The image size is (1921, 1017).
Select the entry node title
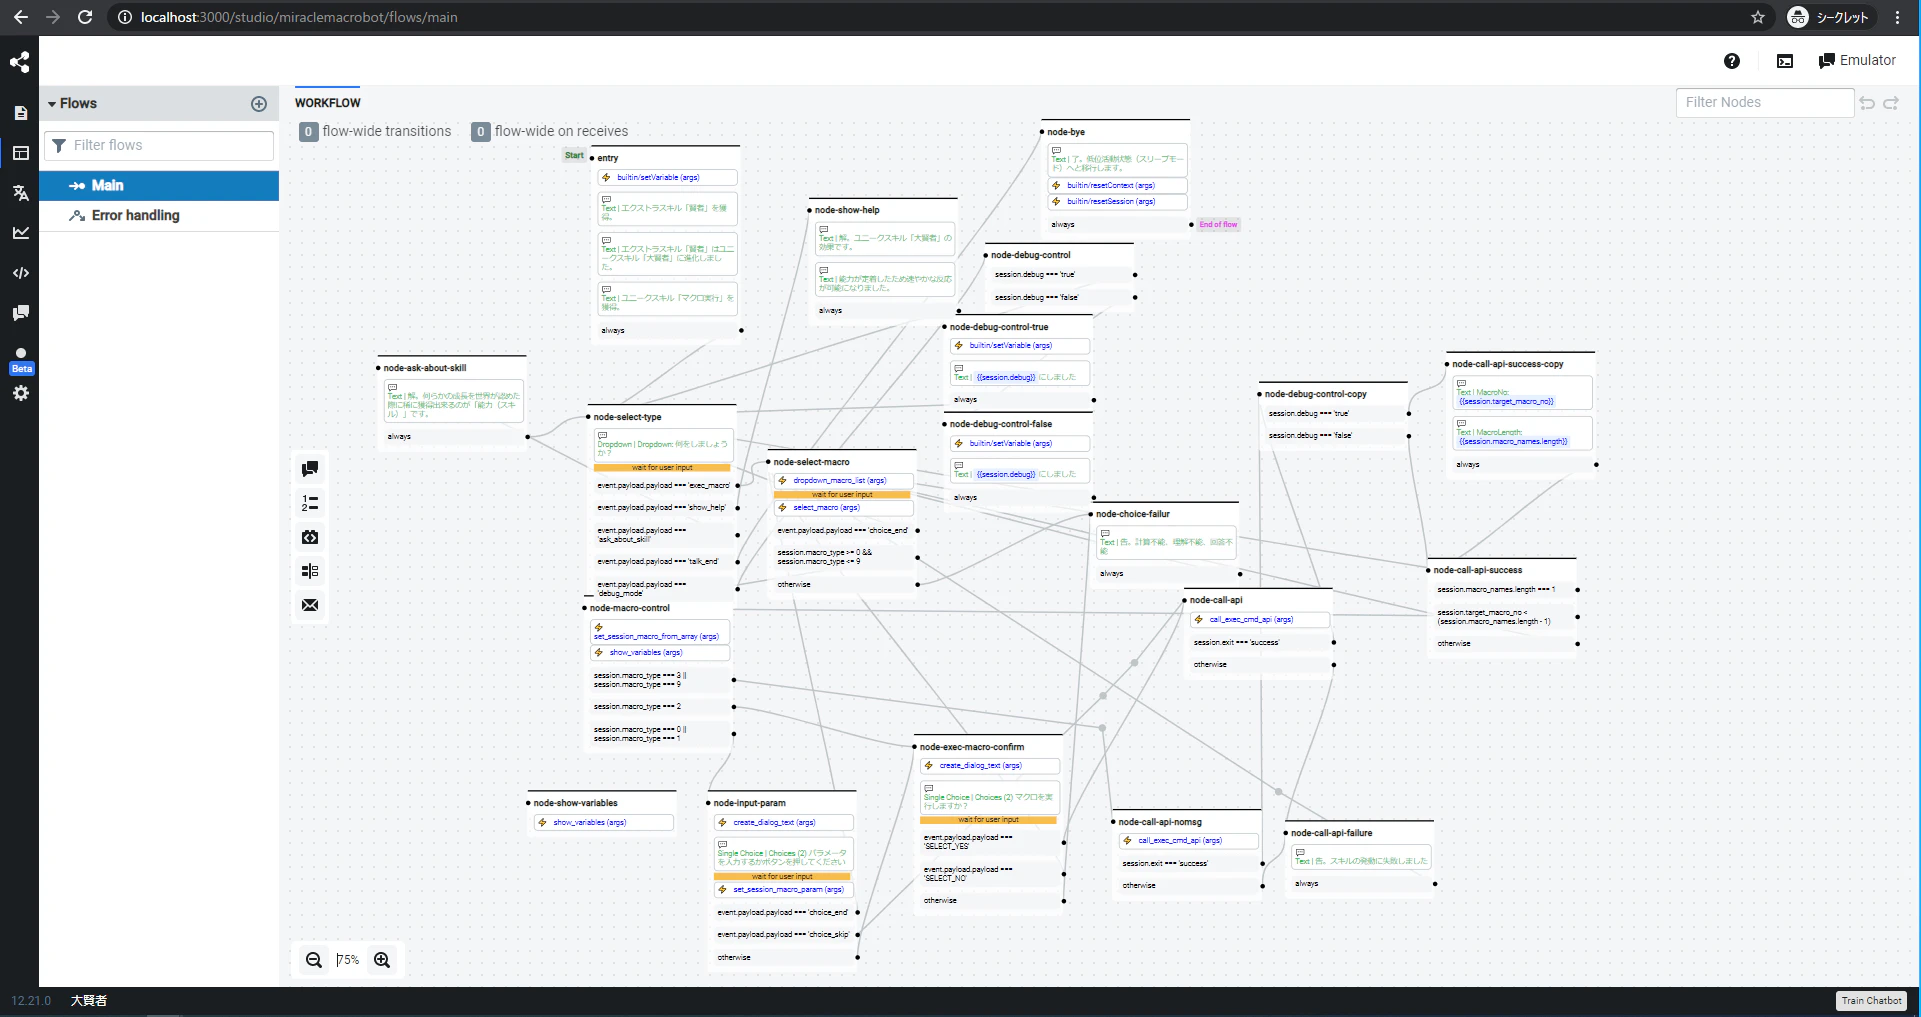point(608,158)
